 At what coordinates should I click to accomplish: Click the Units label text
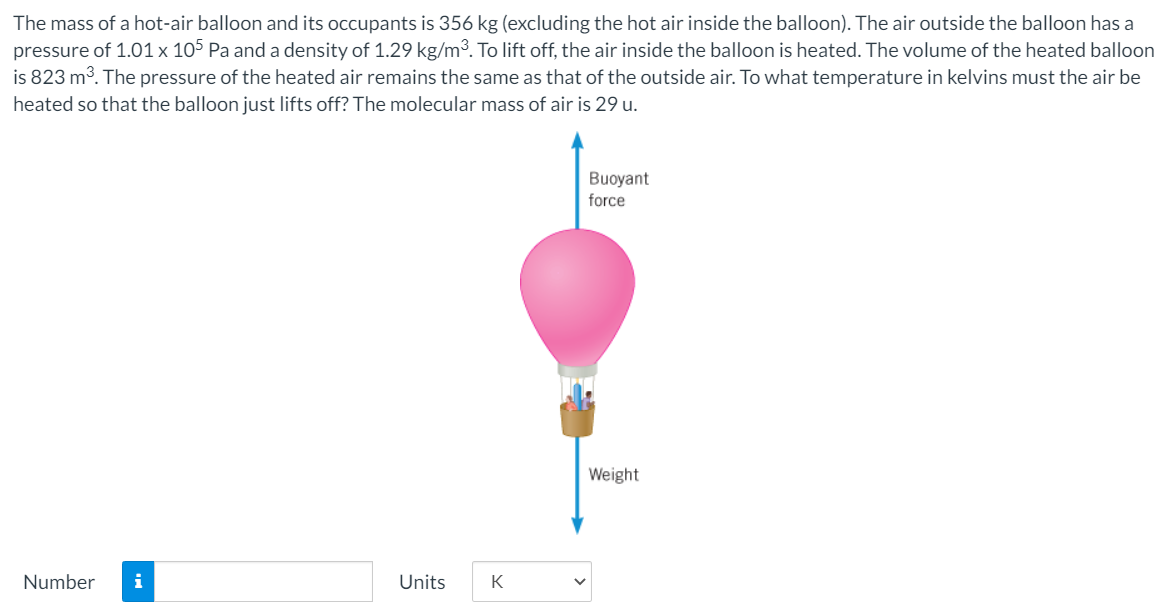[421, 582]
